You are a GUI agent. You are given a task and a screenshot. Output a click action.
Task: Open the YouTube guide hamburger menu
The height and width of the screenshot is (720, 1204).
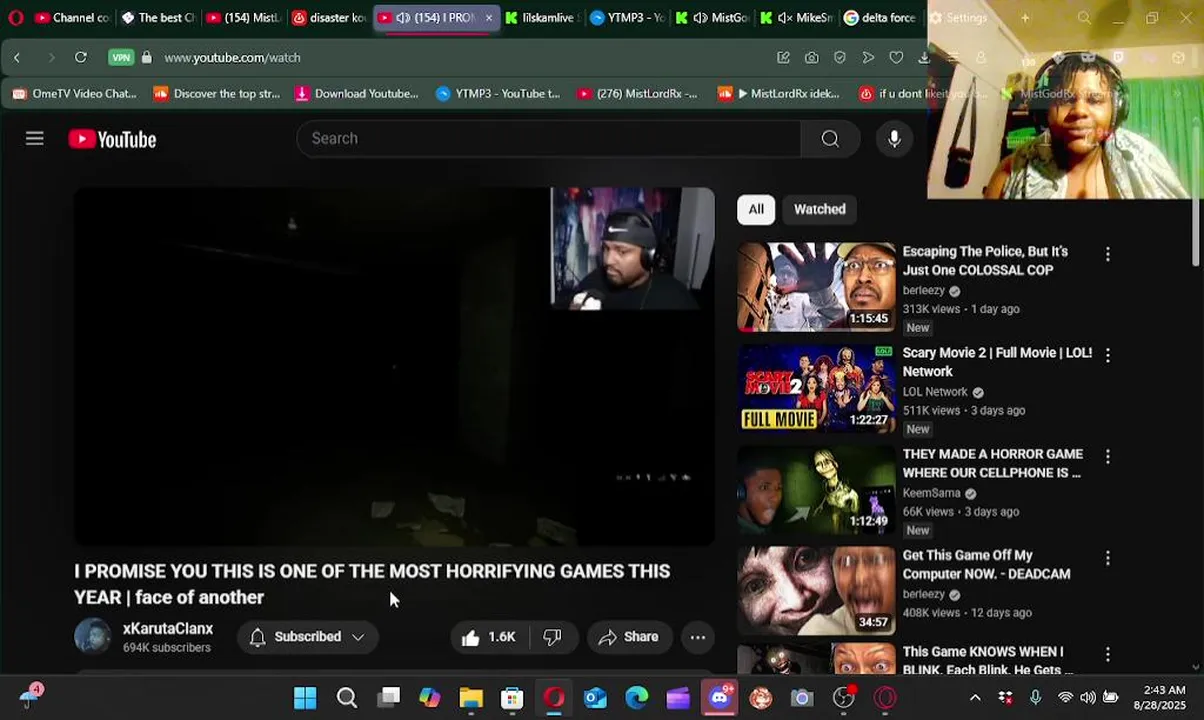tap(35, 139)
